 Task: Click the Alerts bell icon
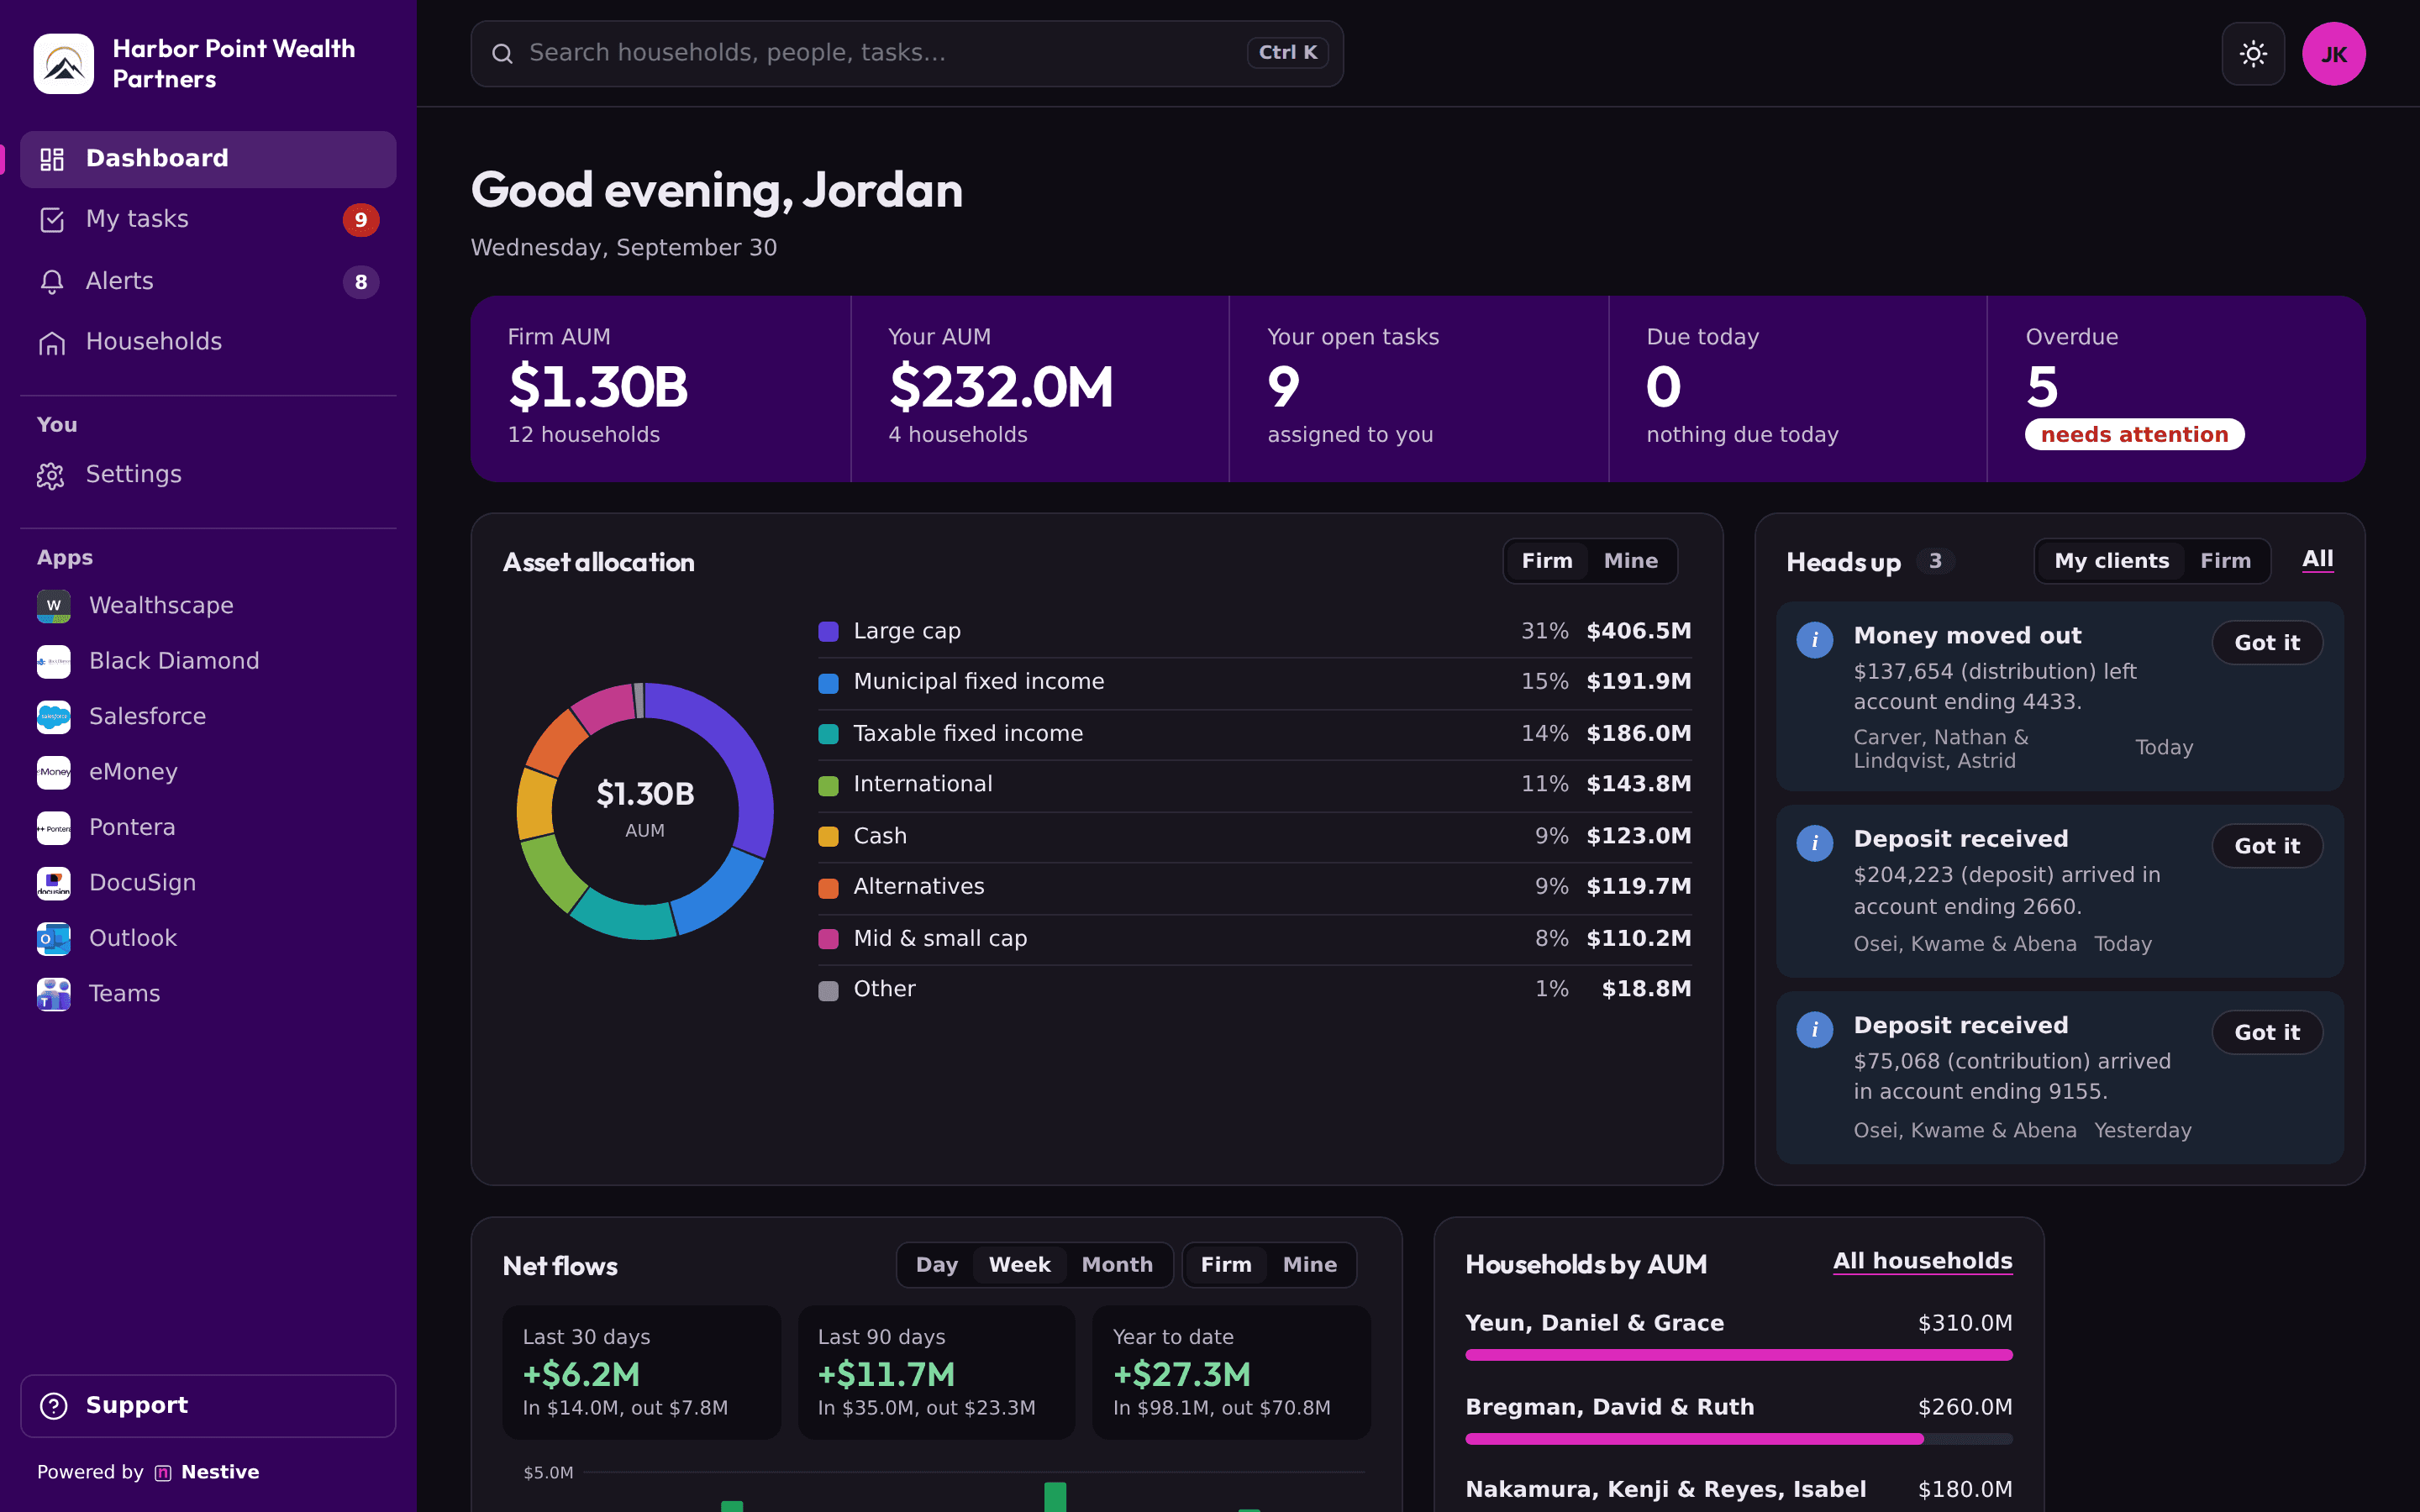[x=52, y=282]
